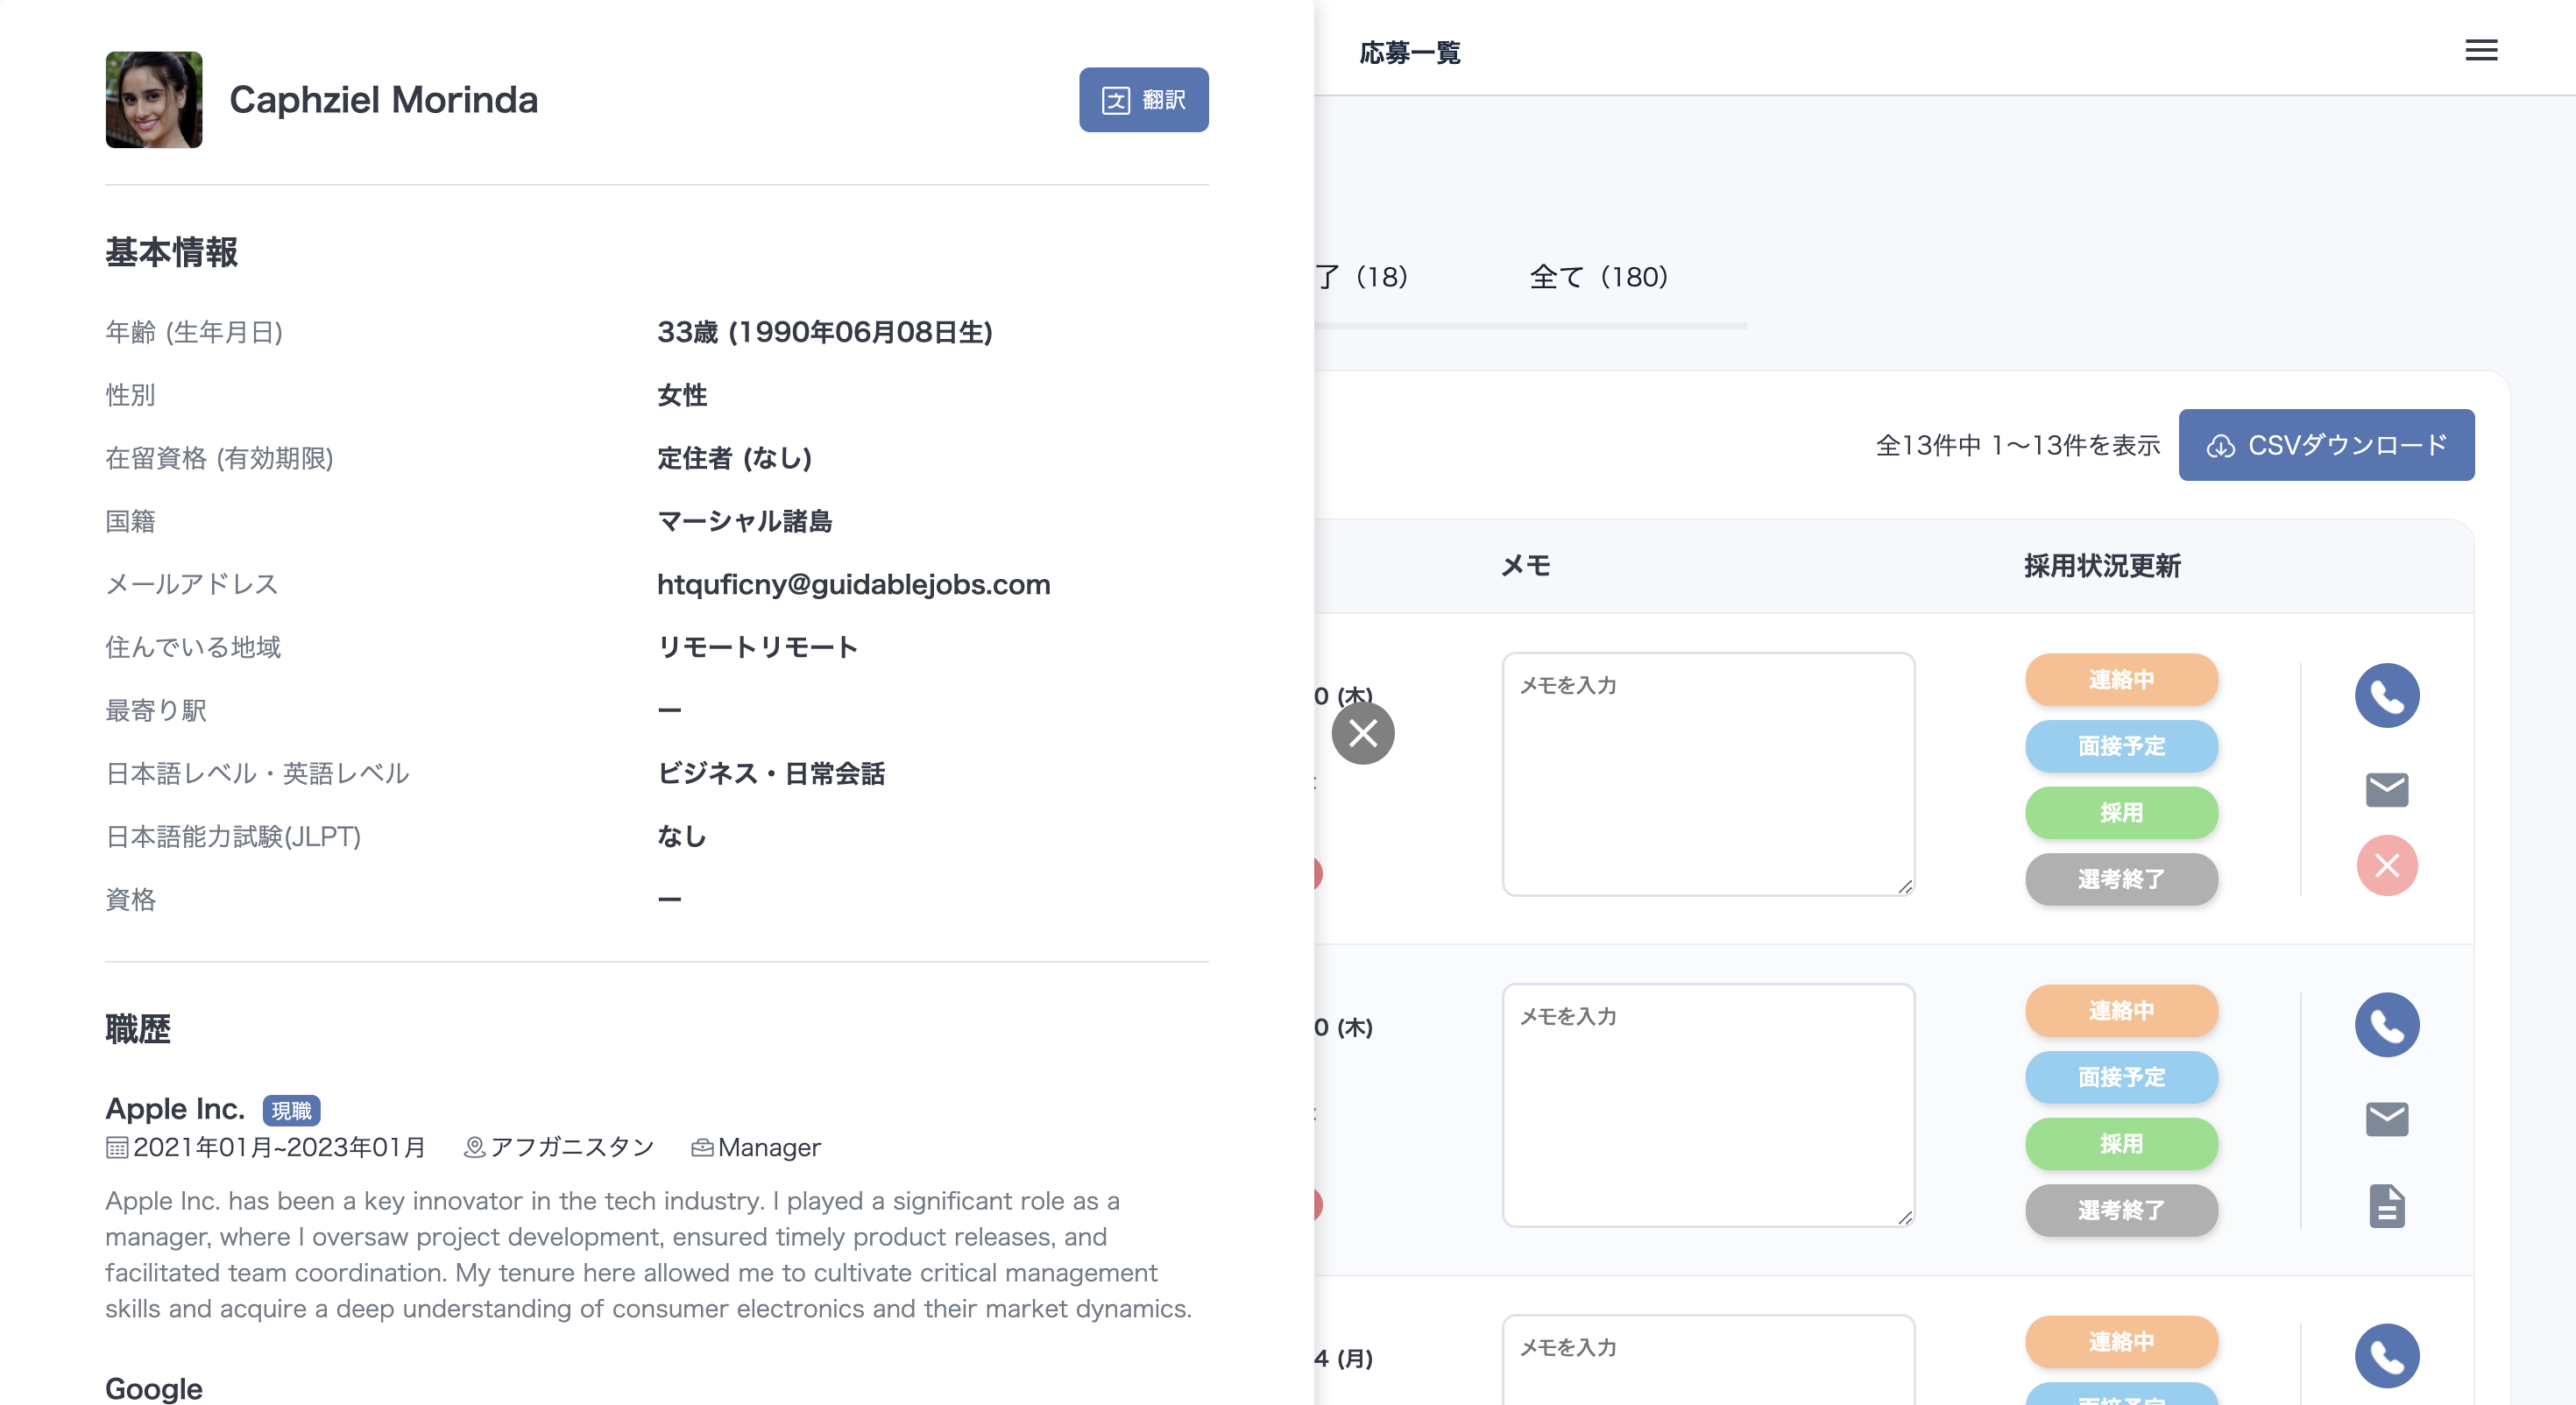Click the second メモを入力 memo field
This screenshot has height=1405, width=2576.
click(1707, 1105)
